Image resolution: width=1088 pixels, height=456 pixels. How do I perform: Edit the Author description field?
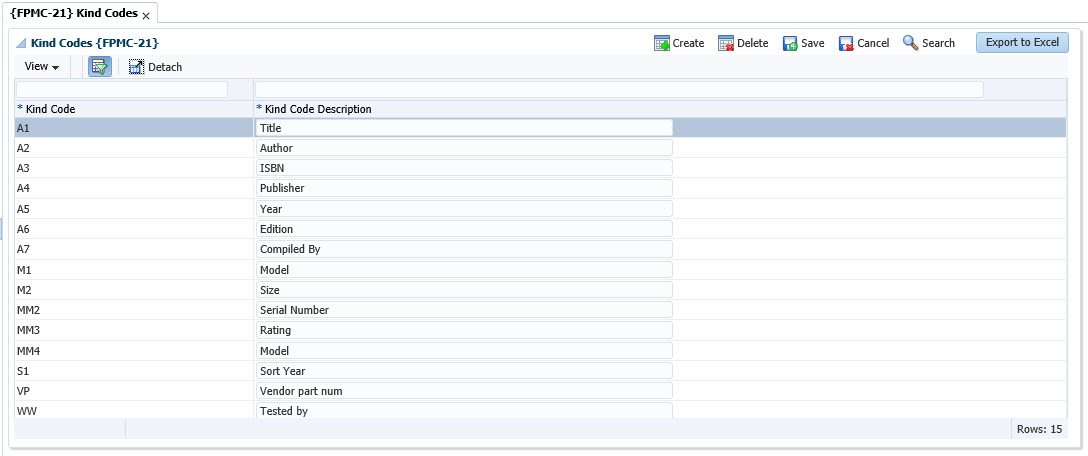pyautogui.click(x=464, y=148)
